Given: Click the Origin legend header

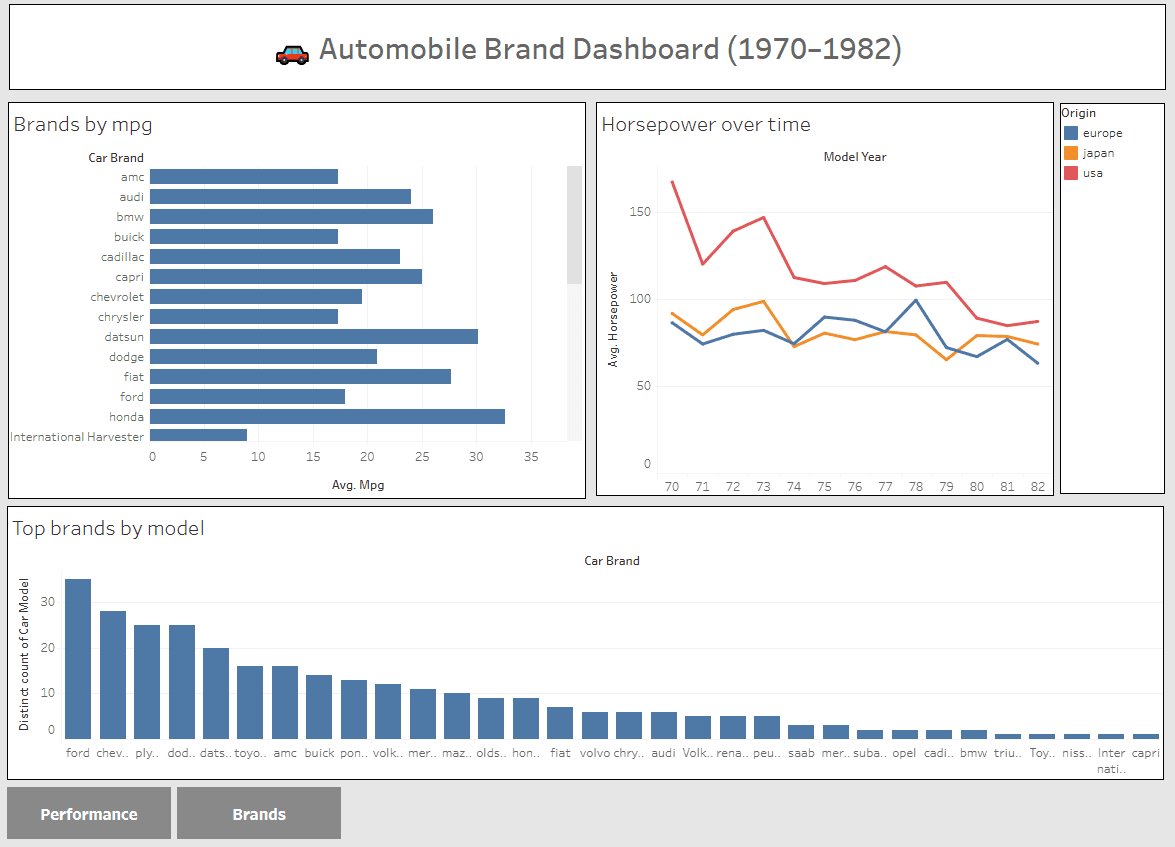Looking at the screenshot, I should (x=1079, y=113).
